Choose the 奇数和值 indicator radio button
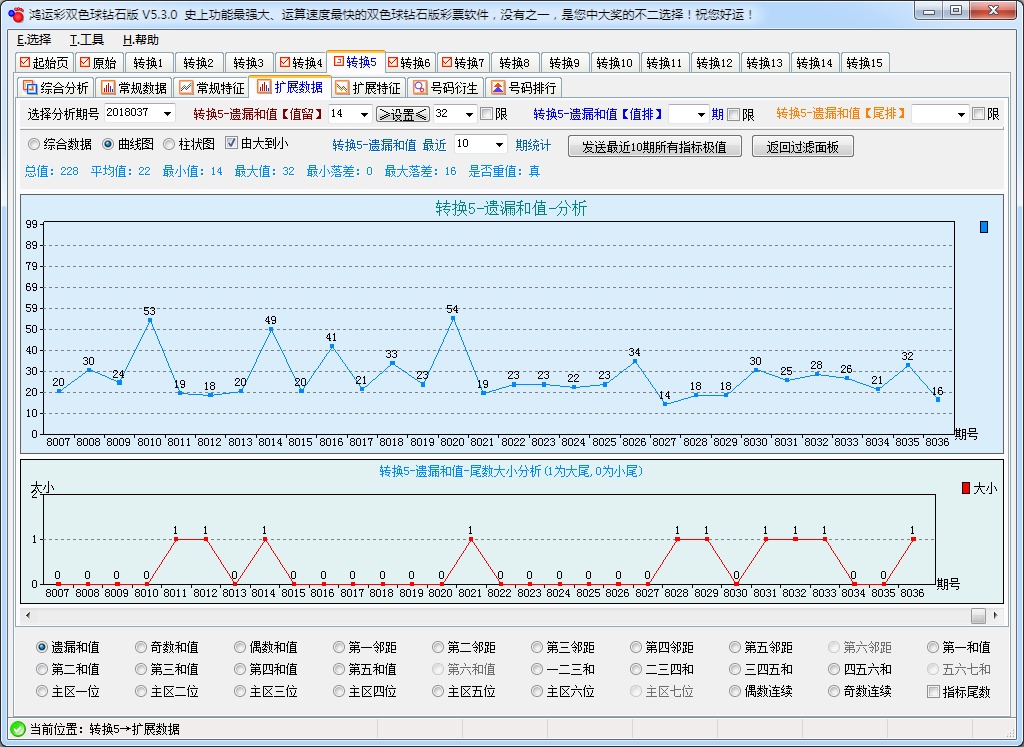 138,647
